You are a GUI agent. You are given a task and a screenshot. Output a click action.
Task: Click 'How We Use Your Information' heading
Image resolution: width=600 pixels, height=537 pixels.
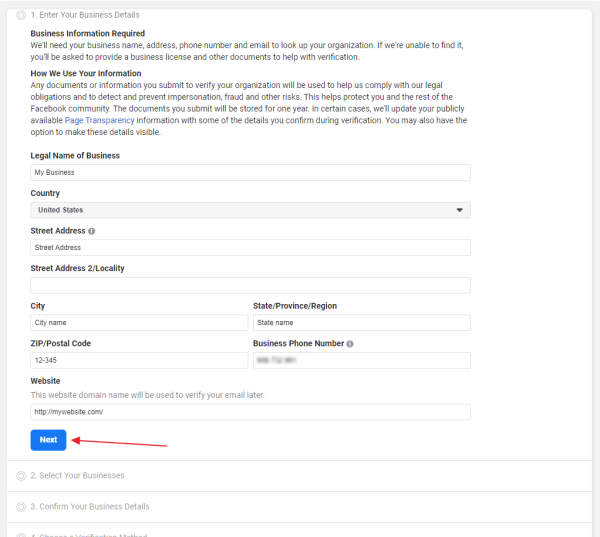[x=86, y=73]
